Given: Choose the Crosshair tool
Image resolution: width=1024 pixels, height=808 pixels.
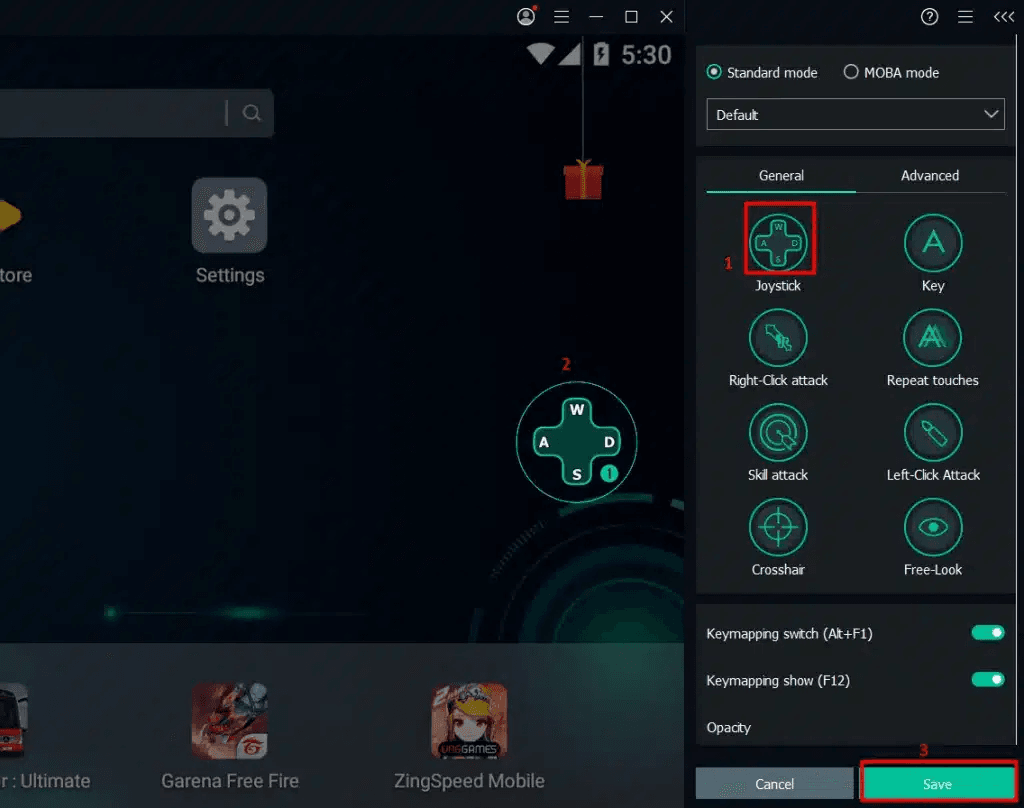Looking at the screenshot, I should coord(778,527).
